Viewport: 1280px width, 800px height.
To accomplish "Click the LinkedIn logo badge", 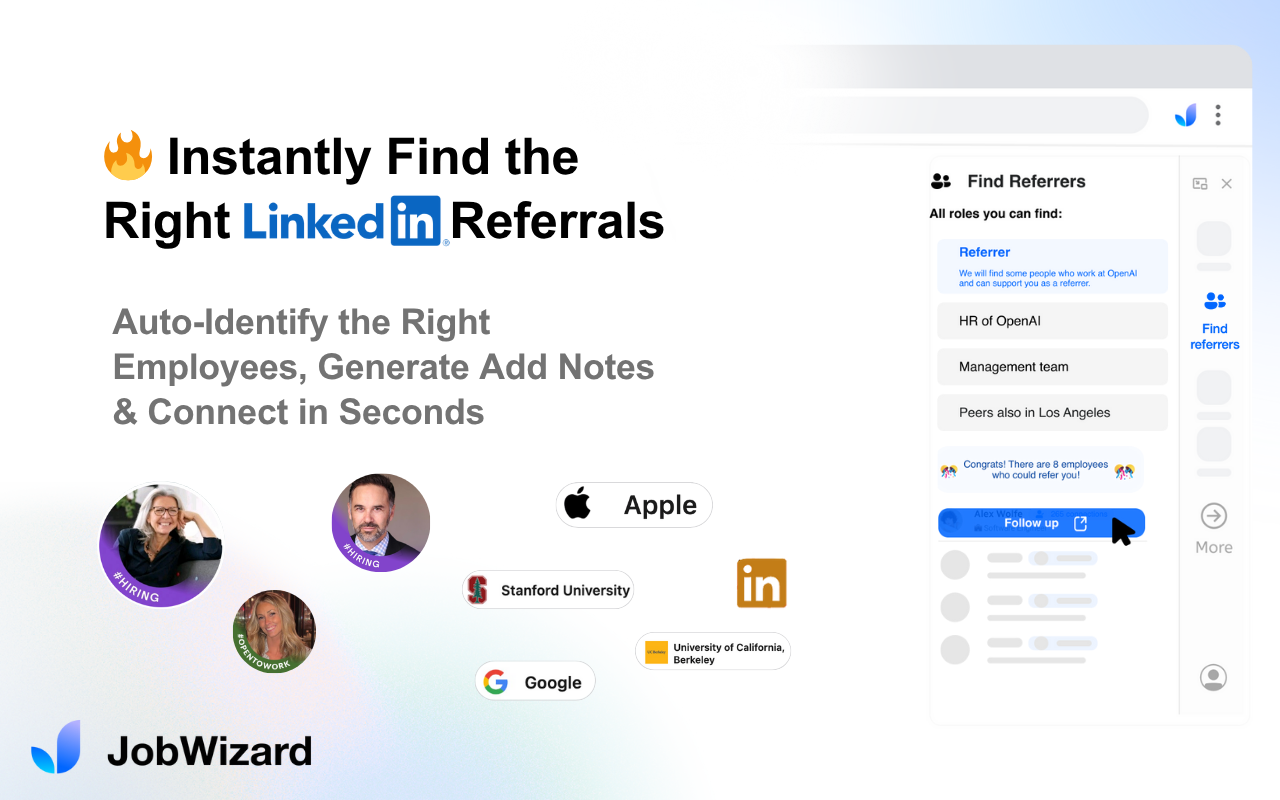I will 761,582.
